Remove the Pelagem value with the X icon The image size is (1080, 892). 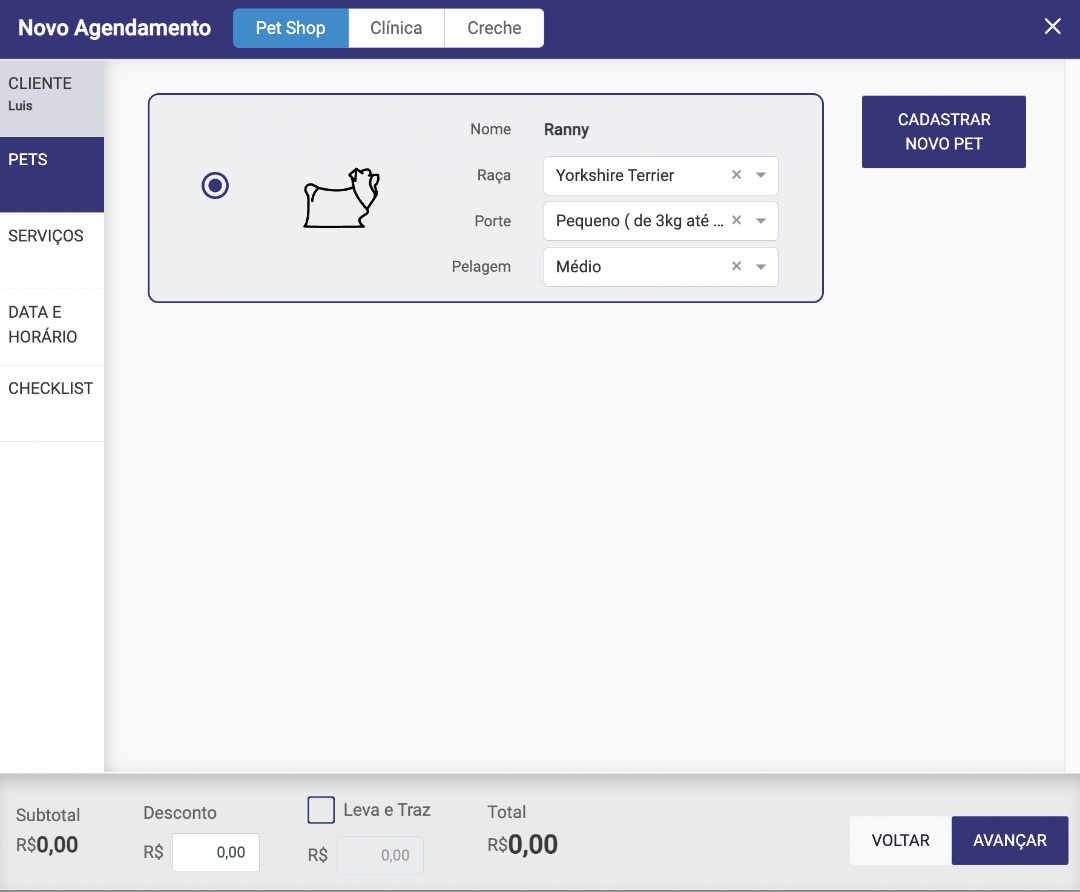(736, 267)
